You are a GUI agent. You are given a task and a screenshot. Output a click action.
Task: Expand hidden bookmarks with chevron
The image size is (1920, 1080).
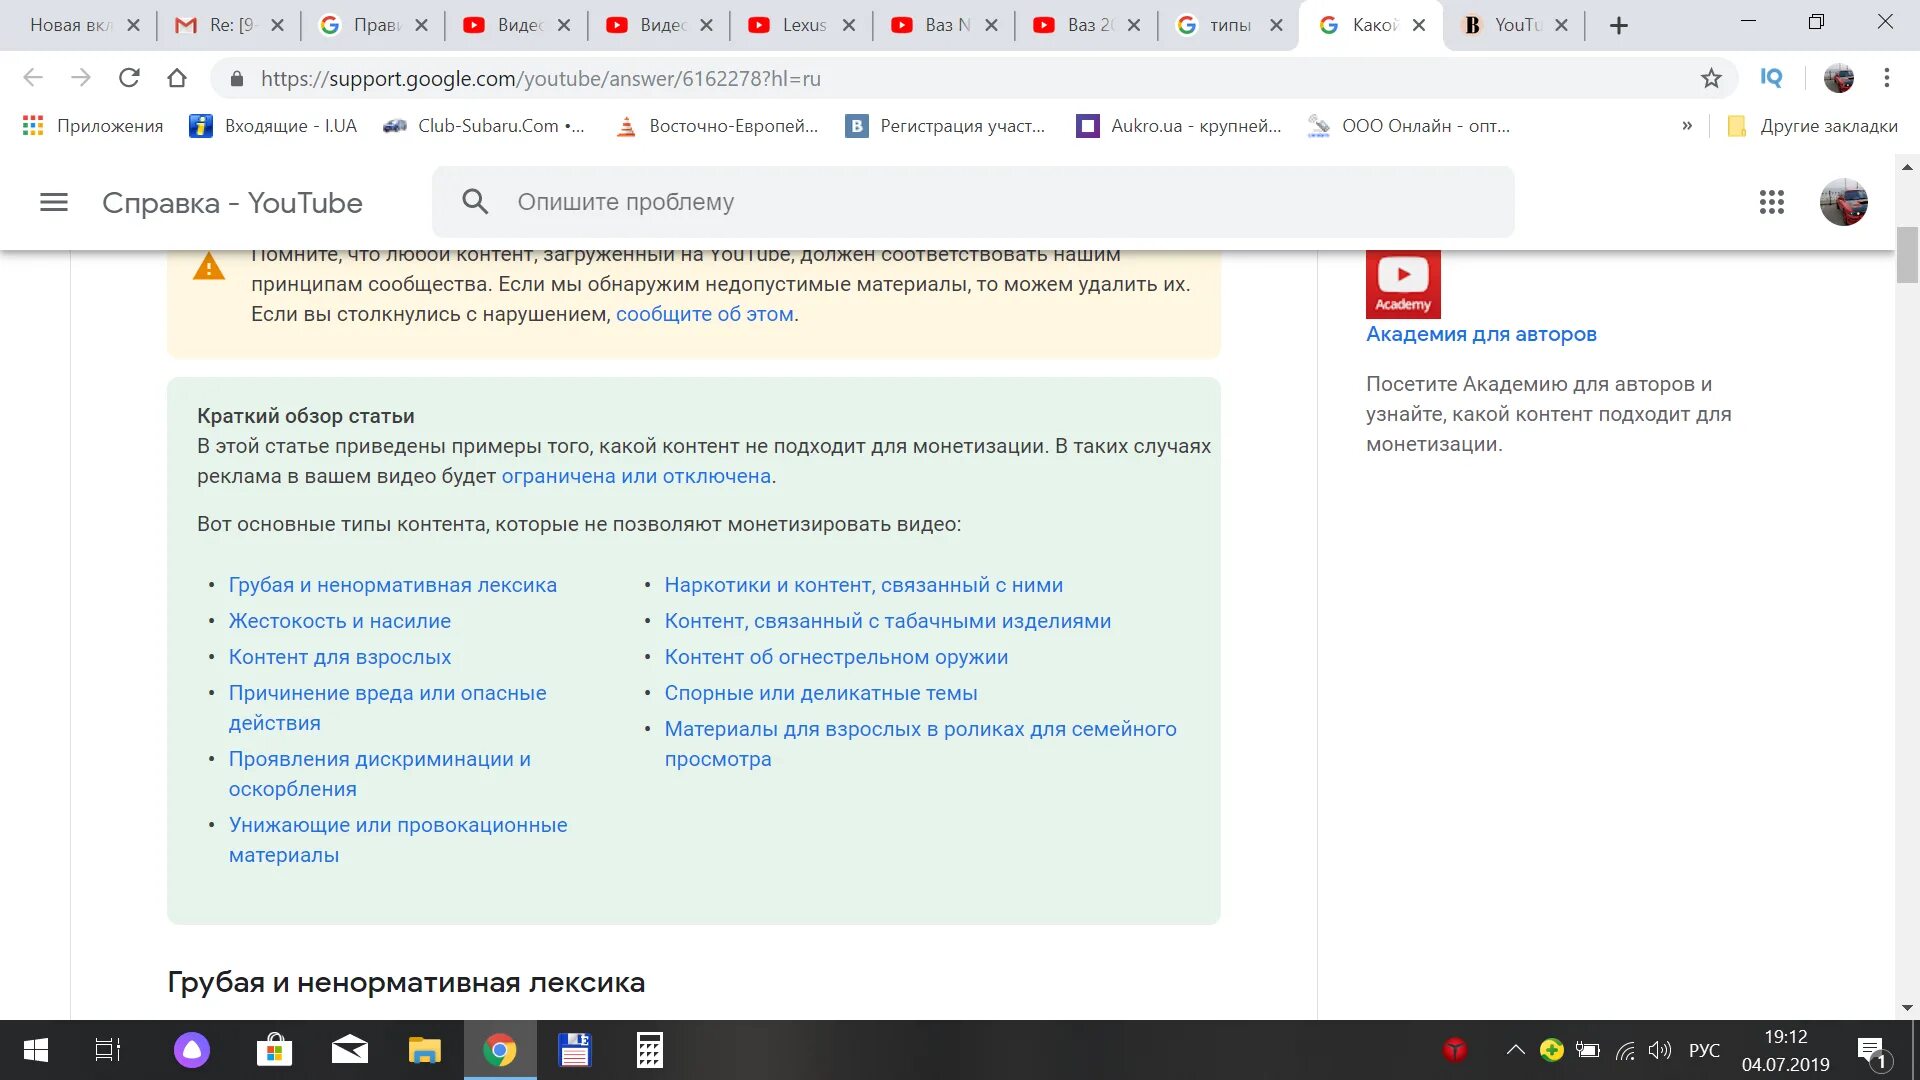point(1687,126)
